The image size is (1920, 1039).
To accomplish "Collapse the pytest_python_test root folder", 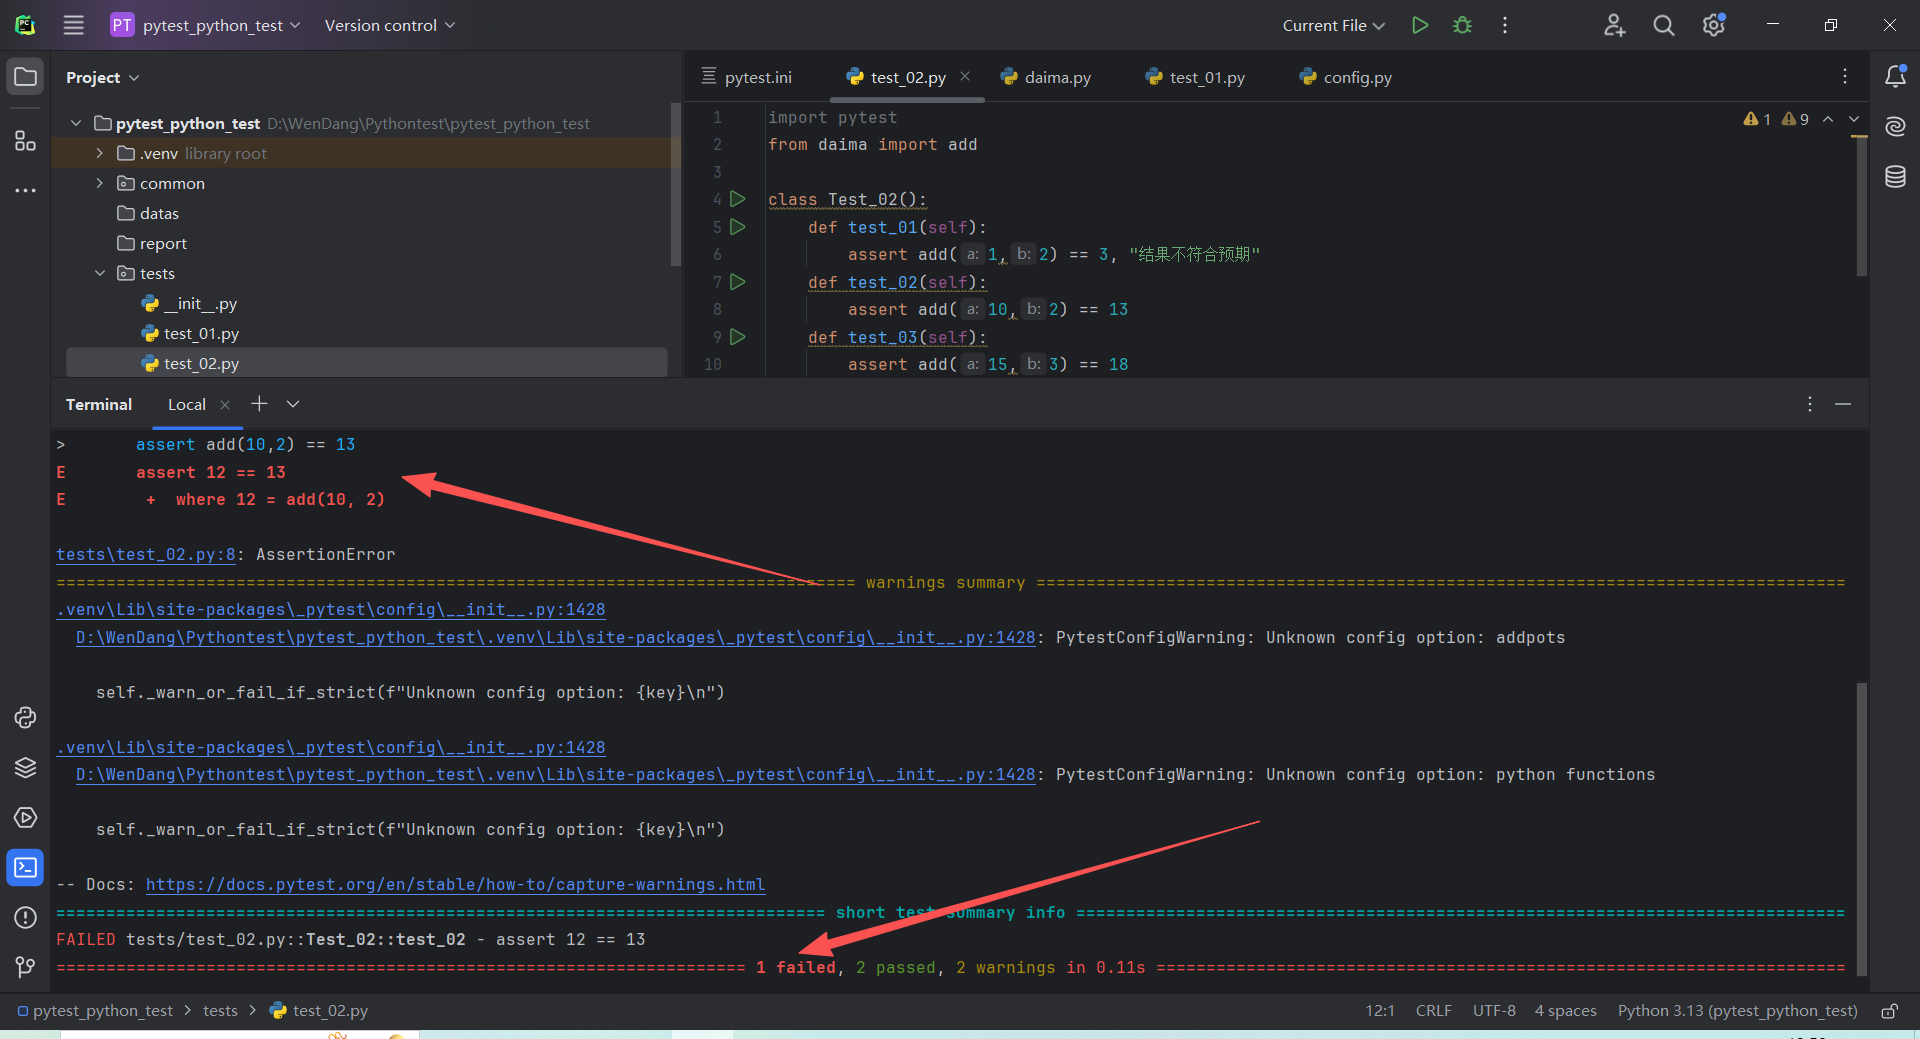I will pyautogui.click(x=76, y=123).
